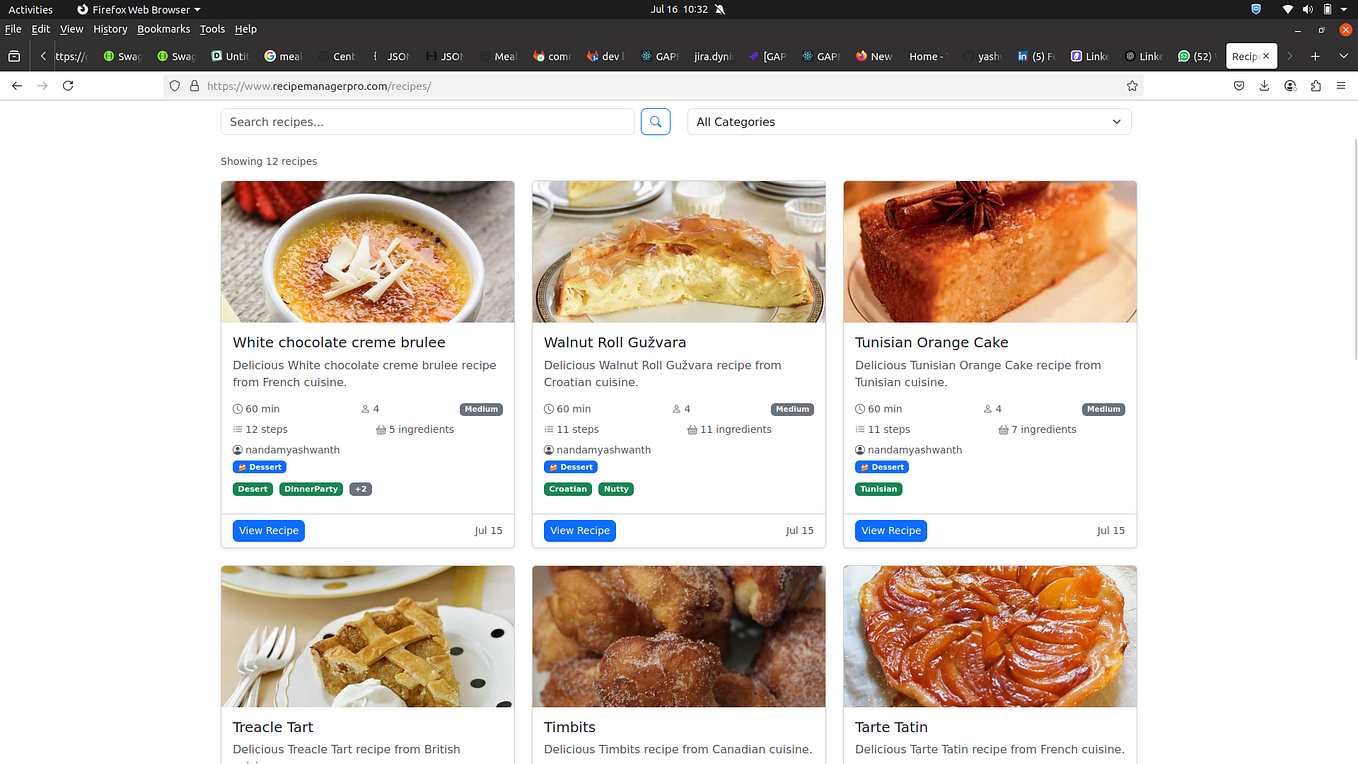The width and height of the screenshot is (1358, 764).
Task: View Recipe for White chocolate creme brulee
Action: (x=268, y=531)
